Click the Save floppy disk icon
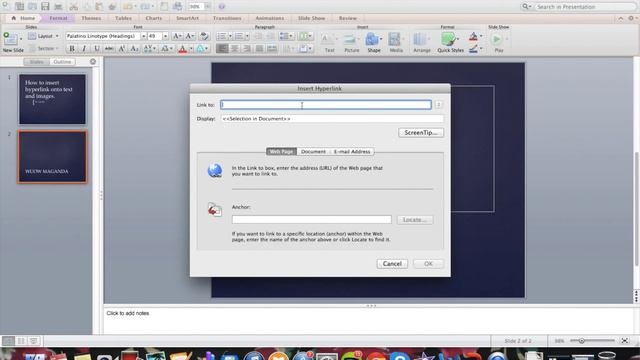This screenshot has height=360, width=640. pos(45,6)
